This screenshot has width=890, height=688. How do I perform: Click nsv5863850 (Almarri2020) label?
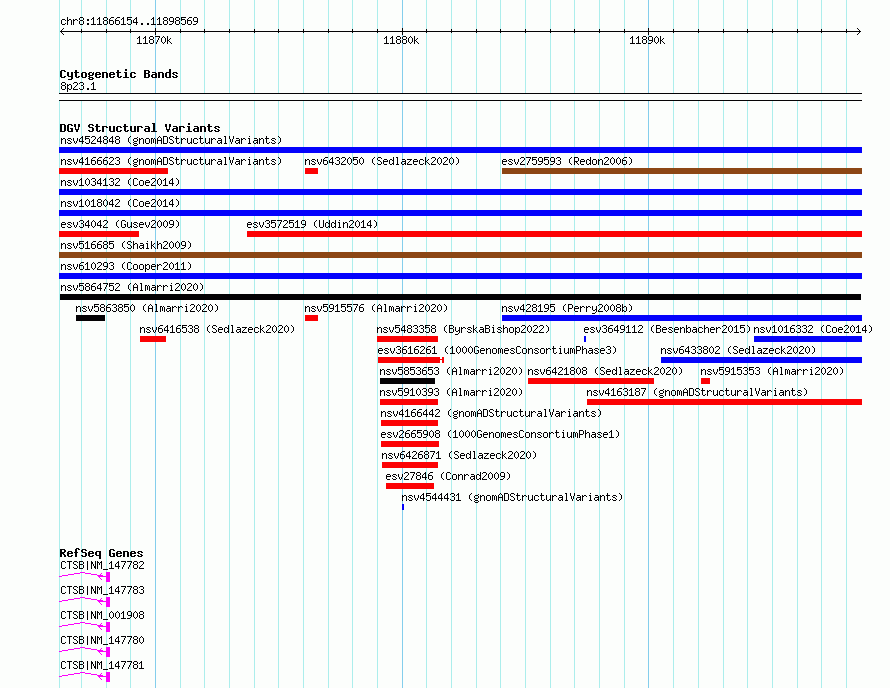tap(147, 308)
